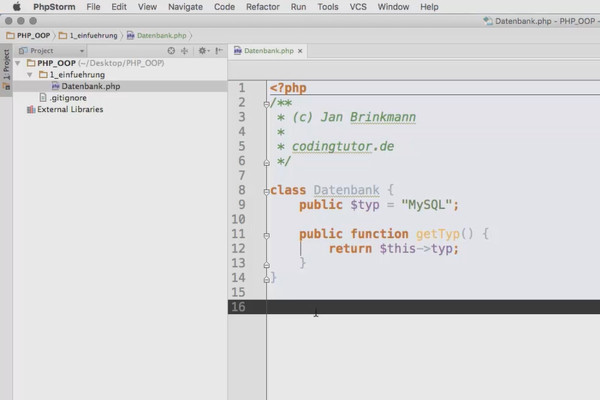Image resolution: width=600 pixels, height=400 pixels.
Task: Click the getTyp method name
Action: click(x=437, y=233)
